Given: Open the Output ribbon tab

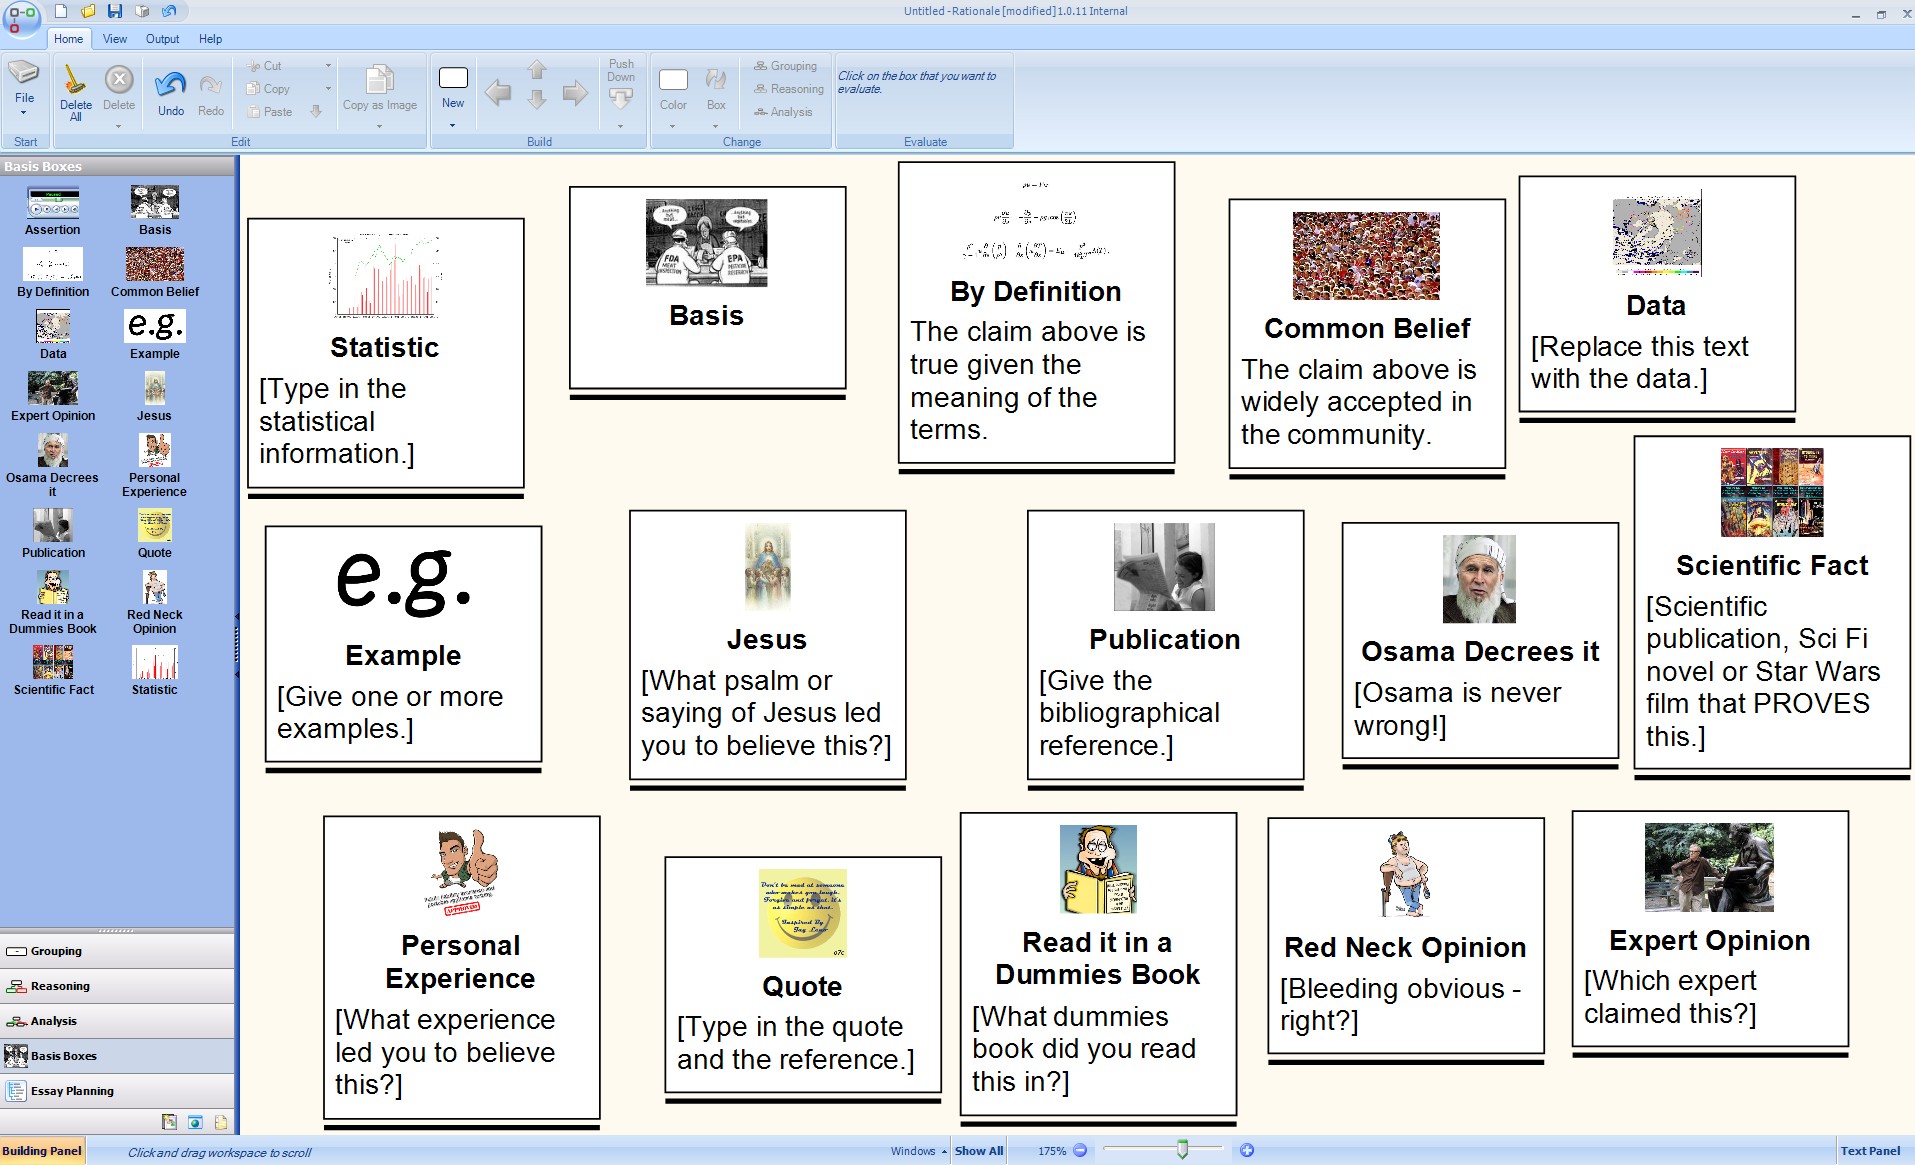Looking at the screenshot, I should pyautogui.click(x=162, y=39).
